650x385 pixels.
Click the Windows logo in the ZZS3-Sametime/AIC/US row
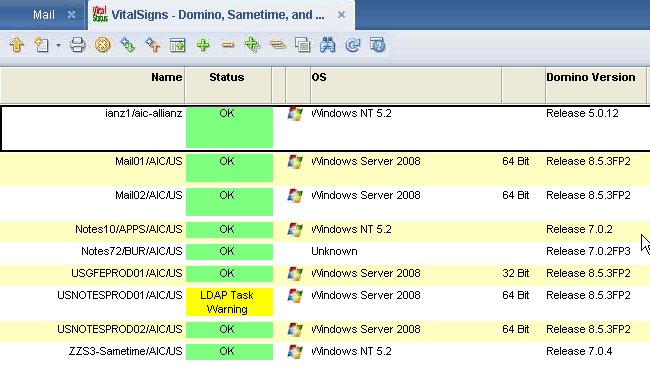(295, 351)
